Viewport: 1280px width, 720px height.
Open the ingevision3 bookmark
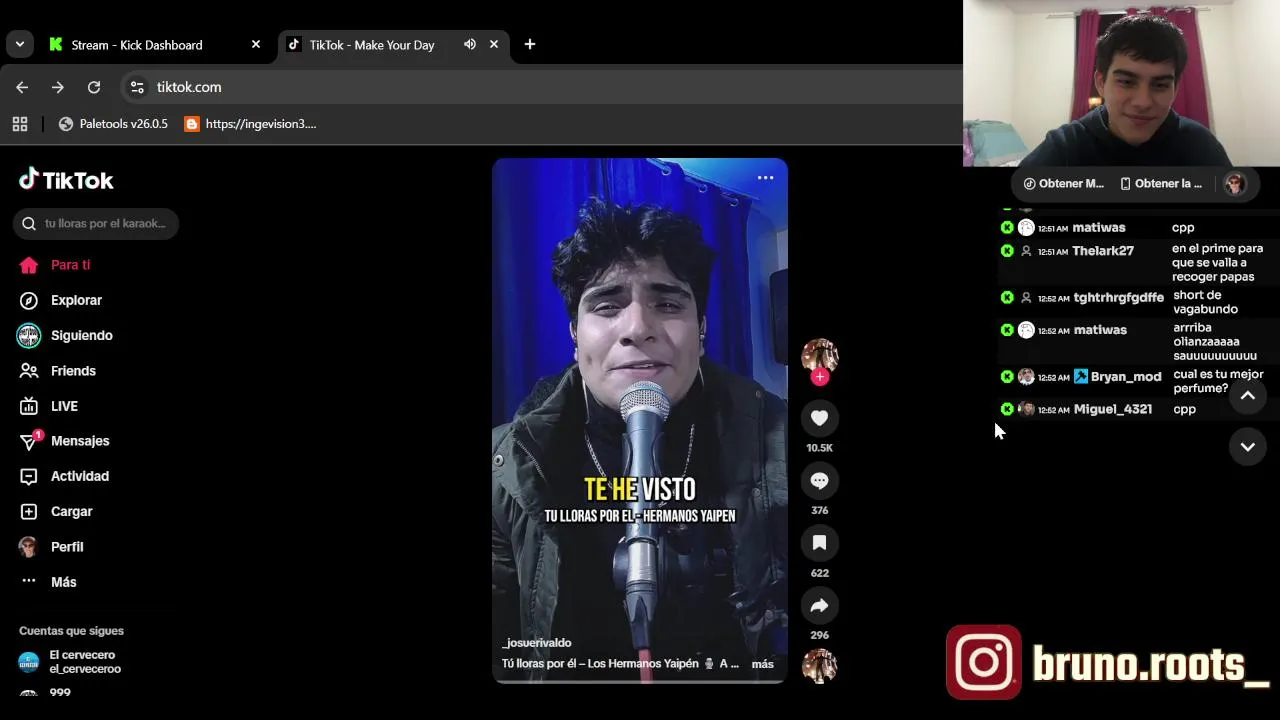pyautogui.click(x=250, y=124)
